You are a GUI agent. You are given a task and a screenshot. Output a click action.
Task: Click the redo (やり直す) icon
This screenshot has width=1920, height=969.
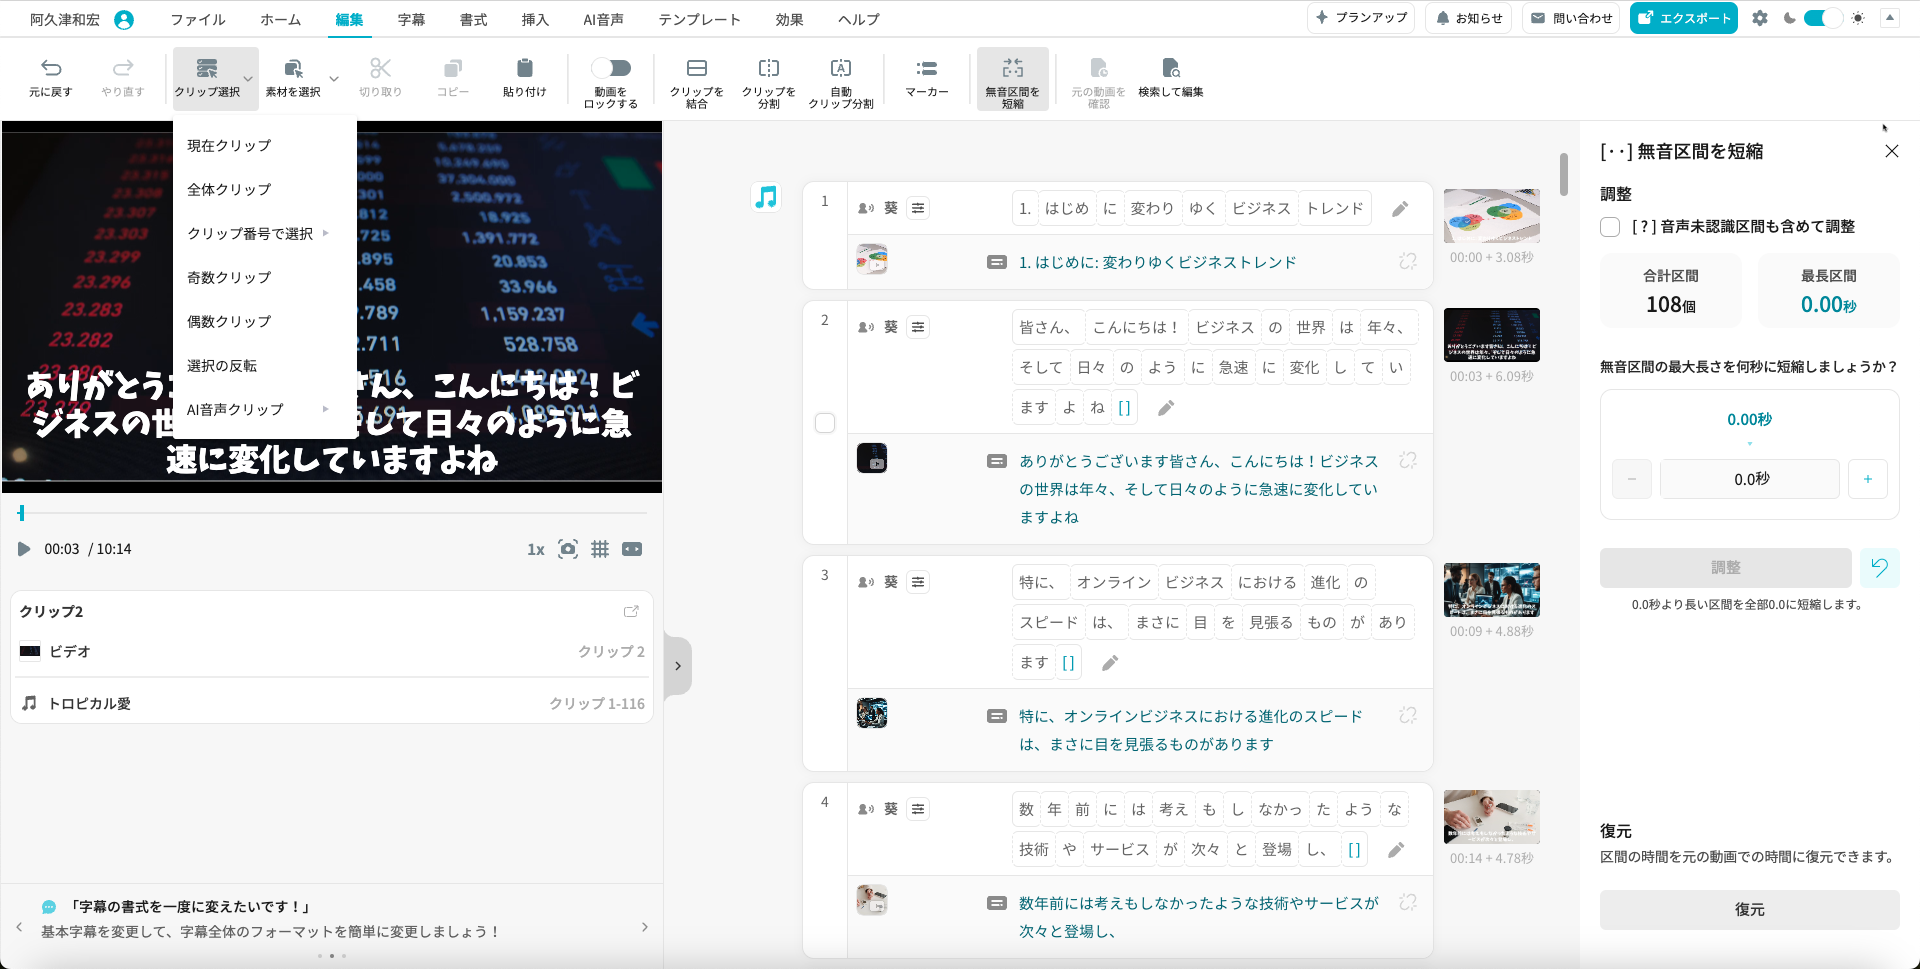click(123, 68)
